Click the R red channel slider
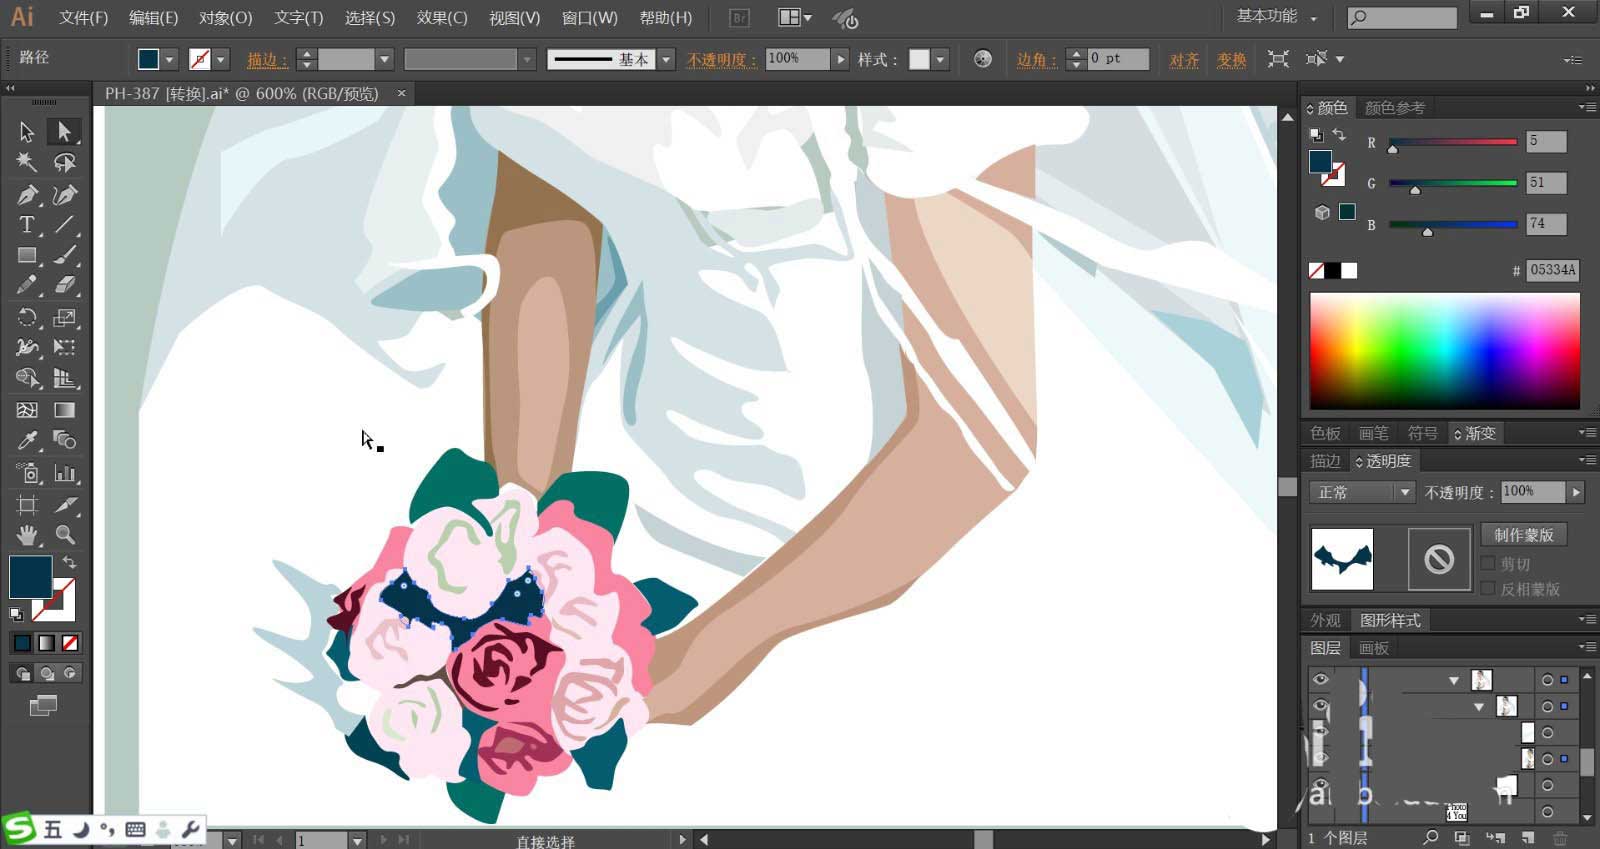 point(1452,143)
